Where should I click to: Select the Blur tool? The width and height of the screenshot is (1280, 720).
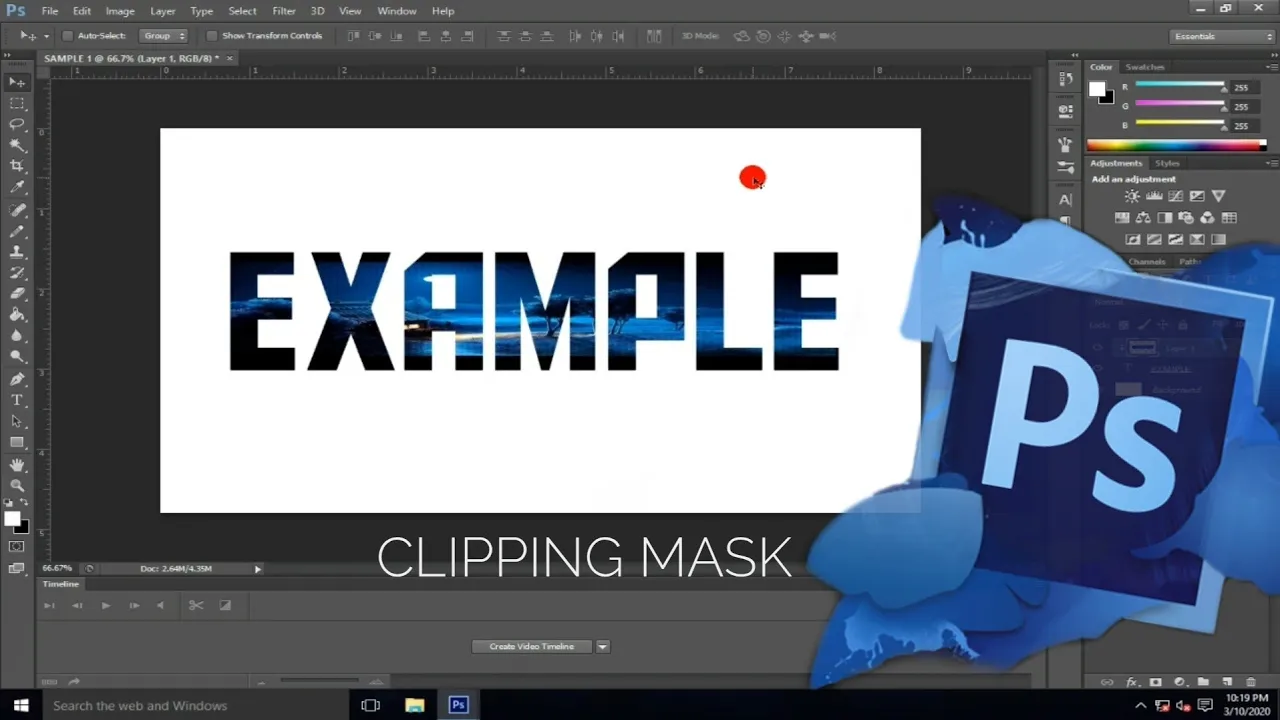point(17,336)
